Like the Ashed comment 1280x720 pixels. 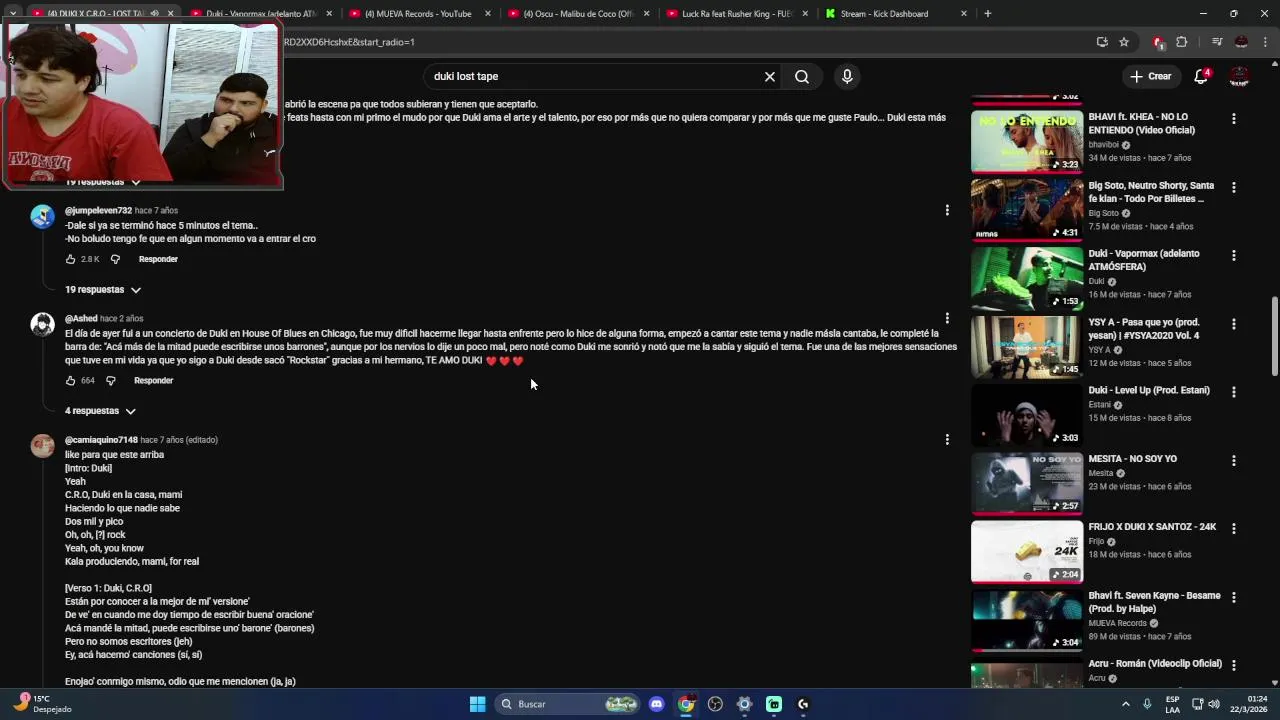point(70,380)
